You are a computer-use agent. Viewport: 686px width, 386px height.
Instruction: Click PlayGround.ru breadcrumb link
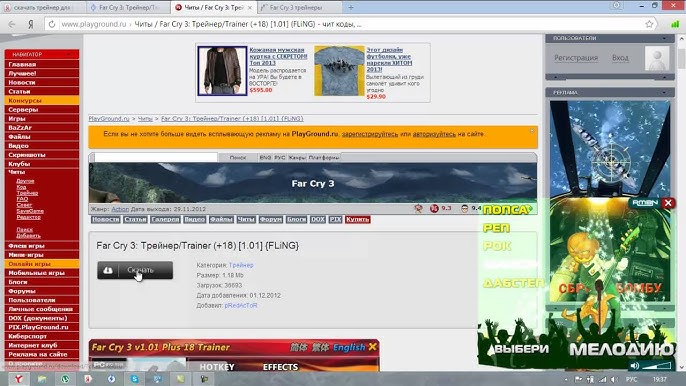click(109, 119)
